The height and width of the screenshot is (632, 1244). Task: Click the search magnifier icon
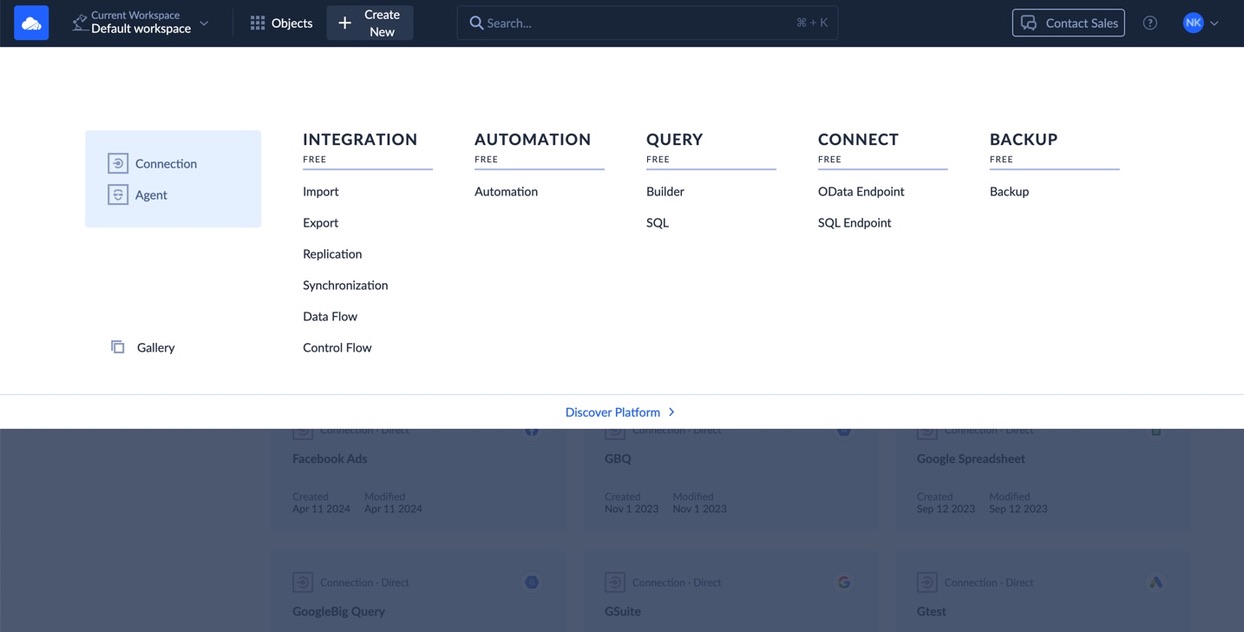[x=476, y=23]
